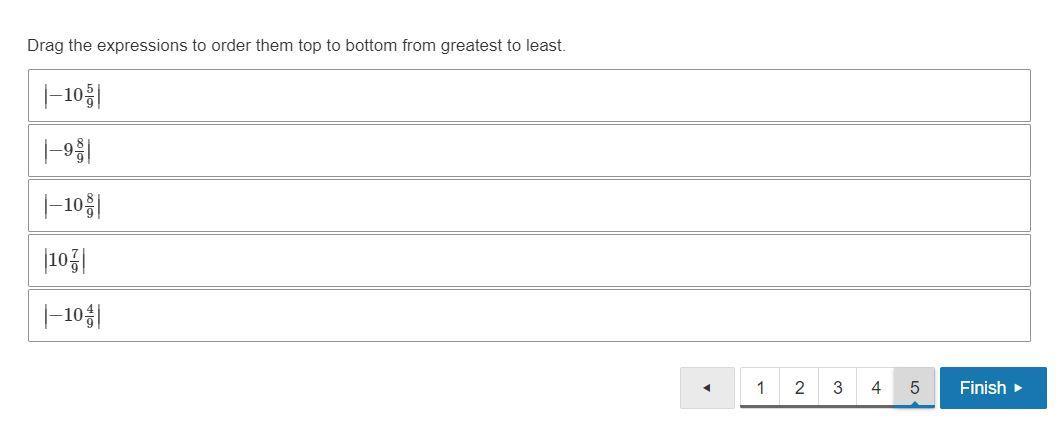Click the fraction 8/9 in |-10 8/9|
This screenshot has width=1059, height=422.
(x=90, y=206)
